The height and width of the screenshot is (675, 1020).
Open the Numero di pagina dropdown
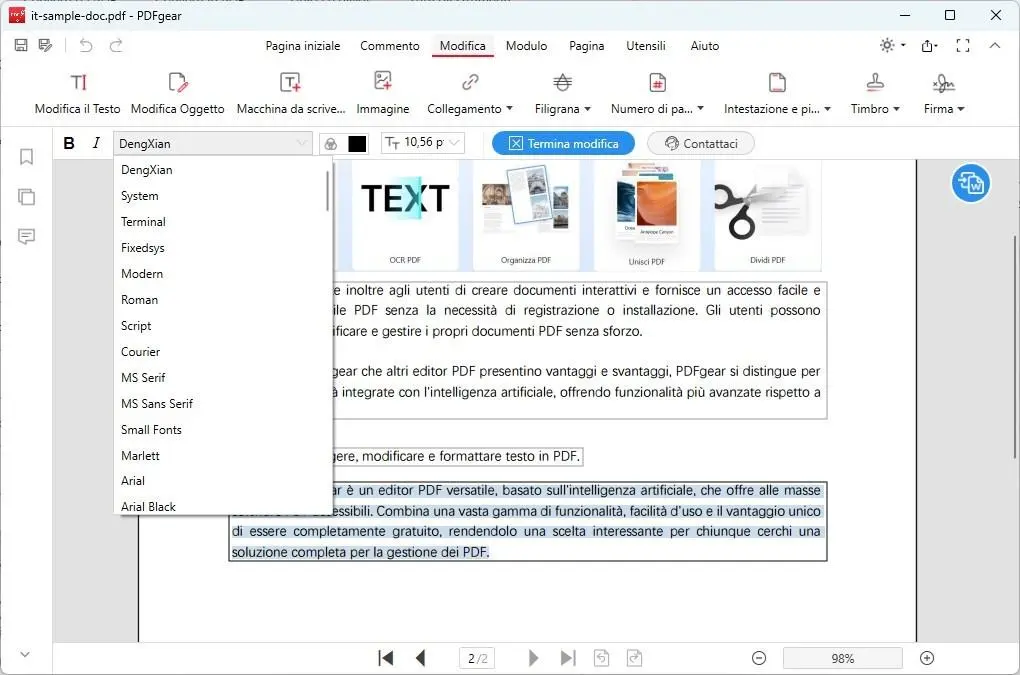click(657, 94)
